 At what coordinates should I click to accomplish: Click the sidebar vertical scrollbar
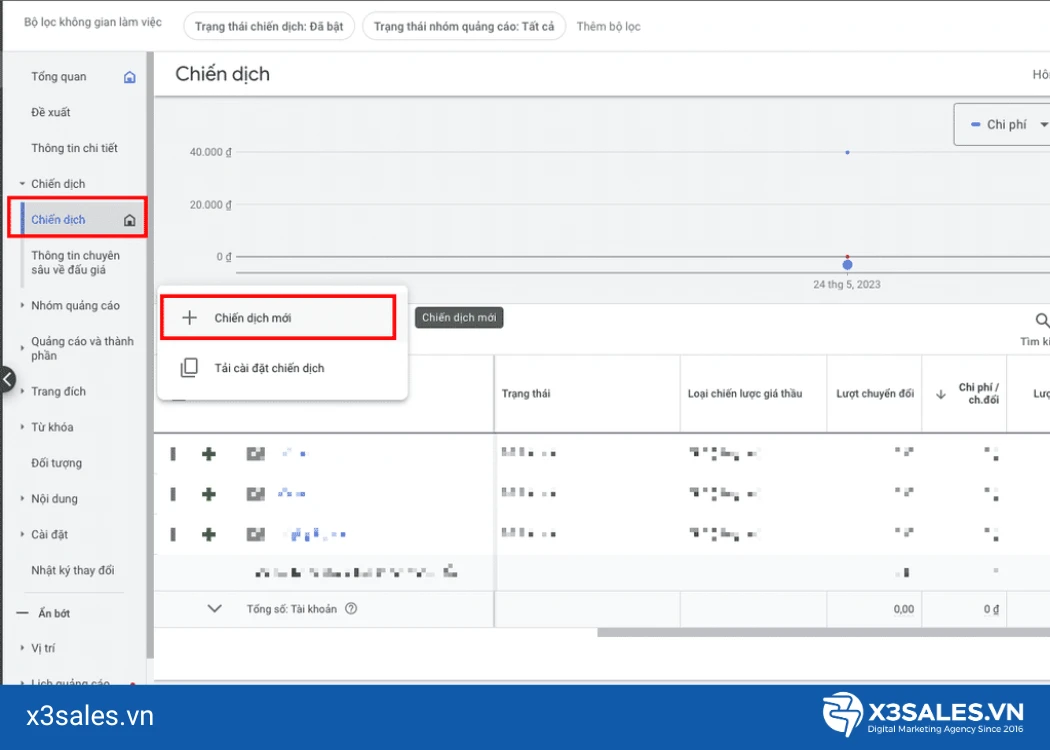point(150,355)
